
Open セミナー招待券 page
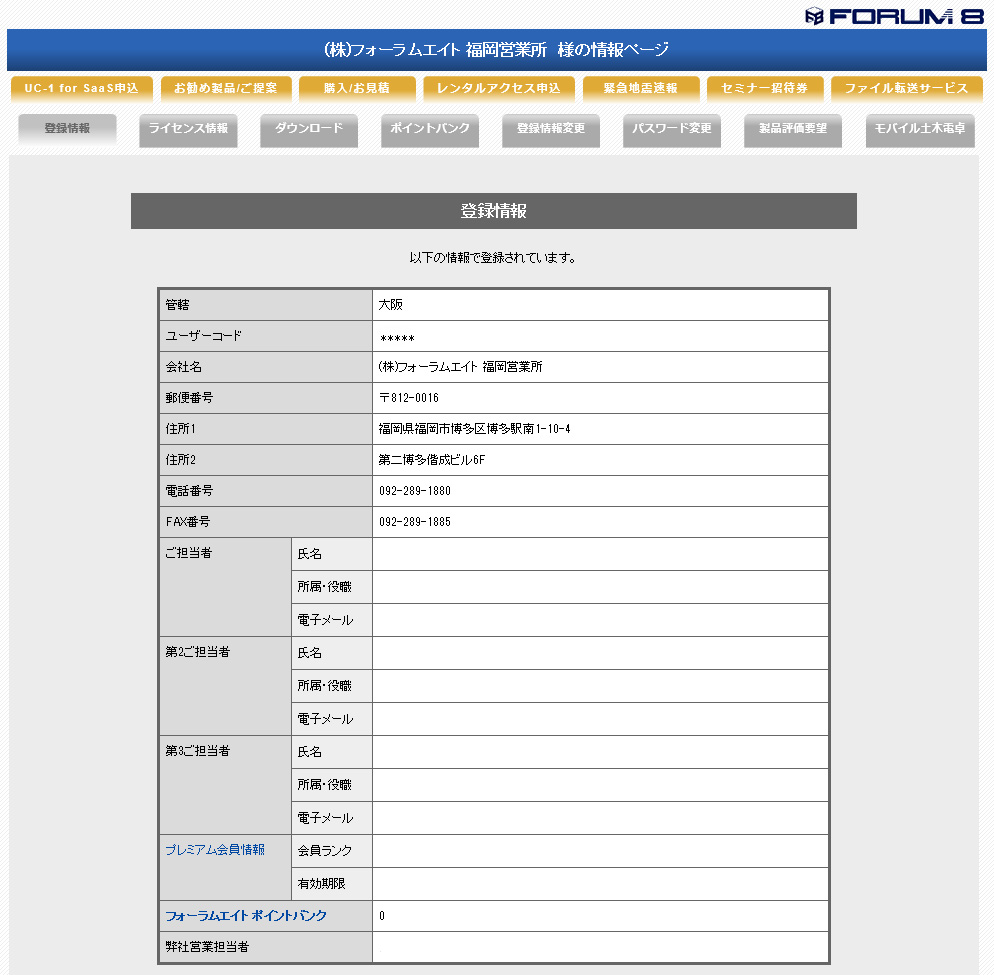coord(765,89)
